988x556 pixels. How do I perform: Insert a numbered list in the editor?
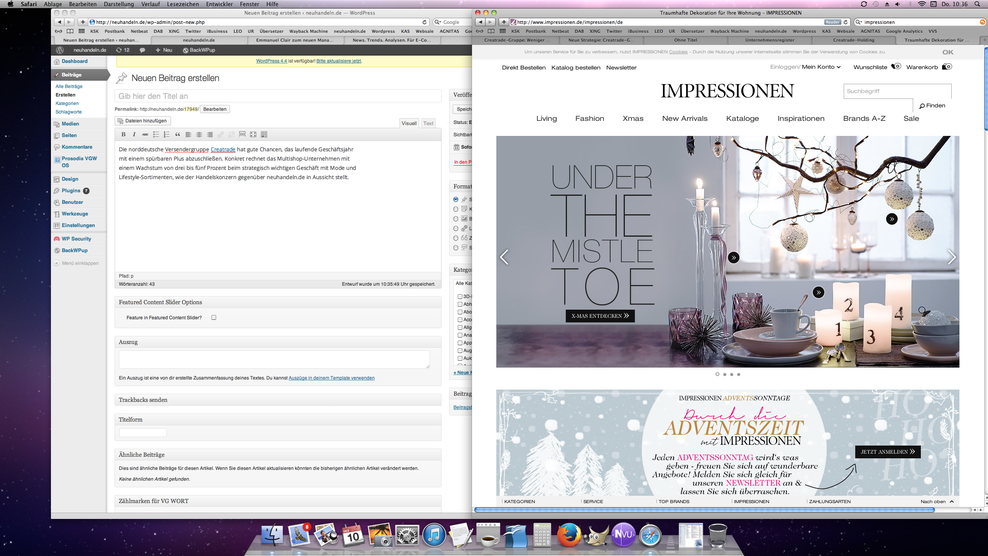tap(166, 134)
